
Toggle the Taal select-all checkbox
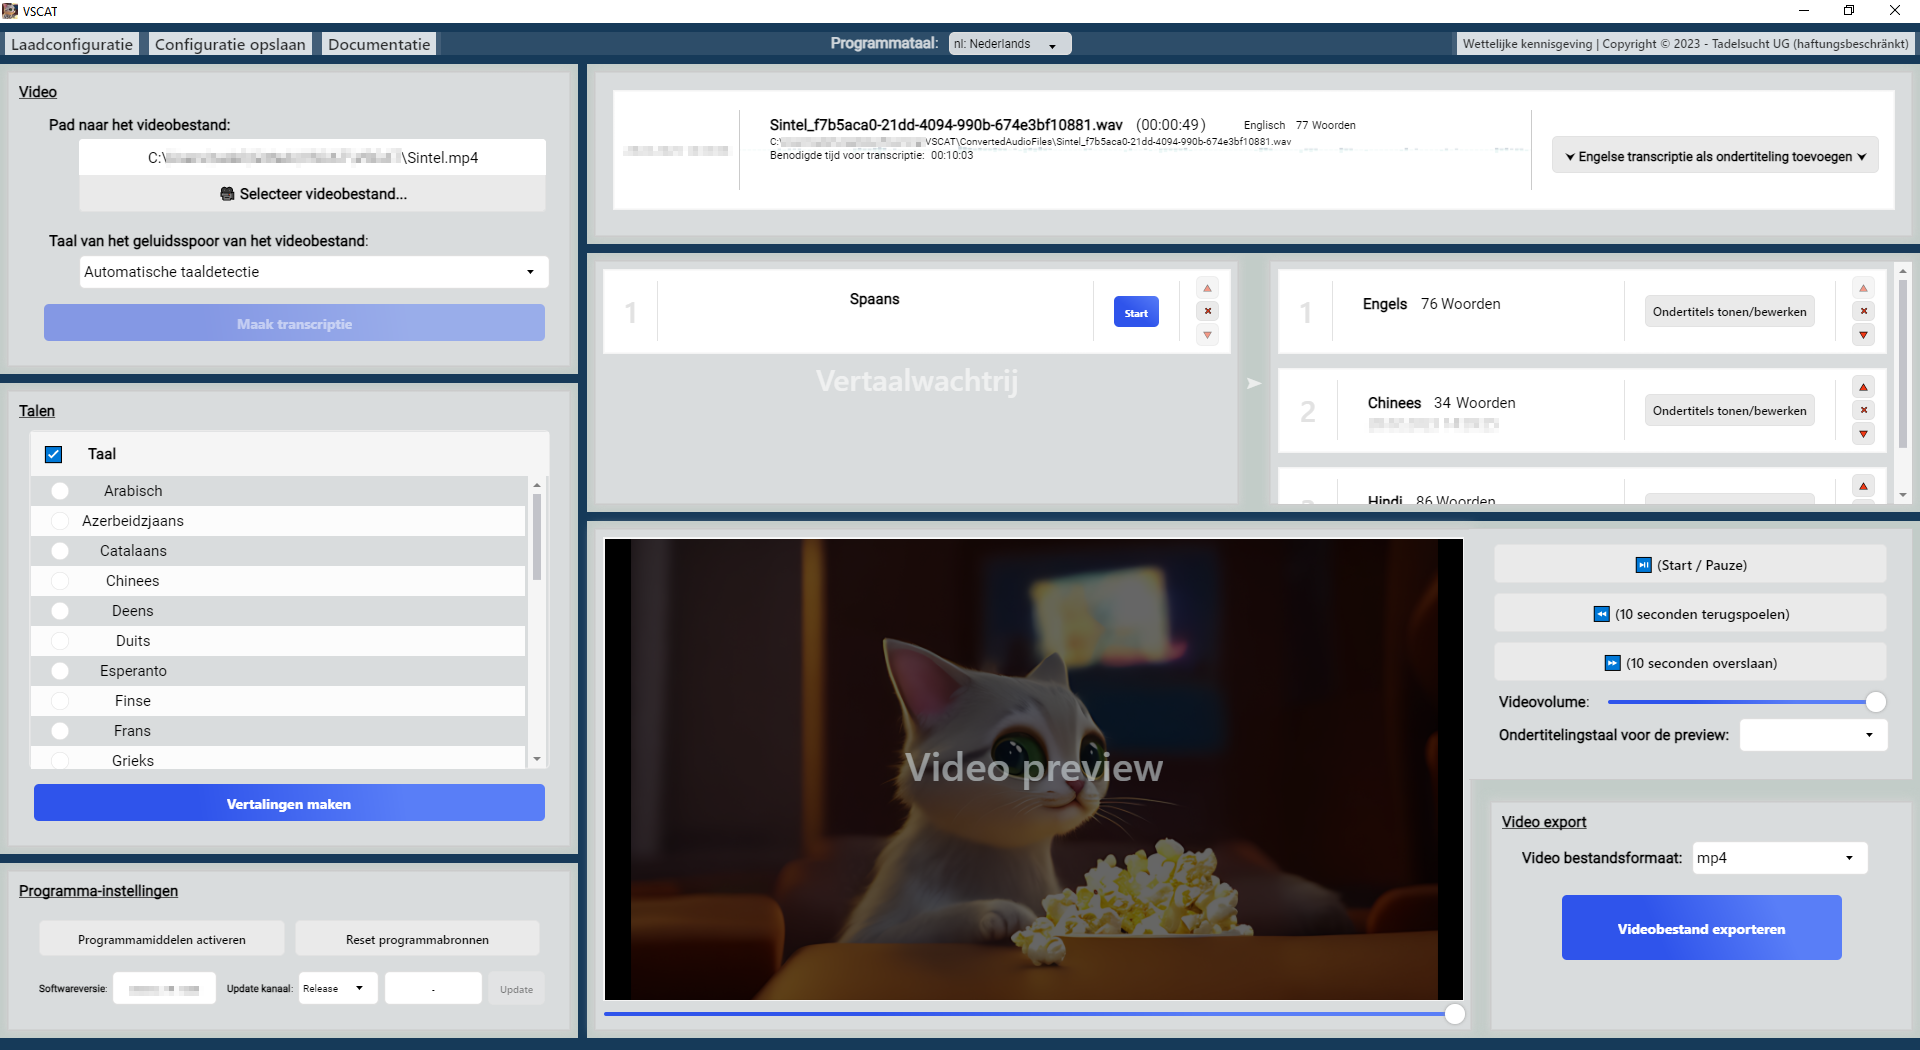tap(54, 455)
